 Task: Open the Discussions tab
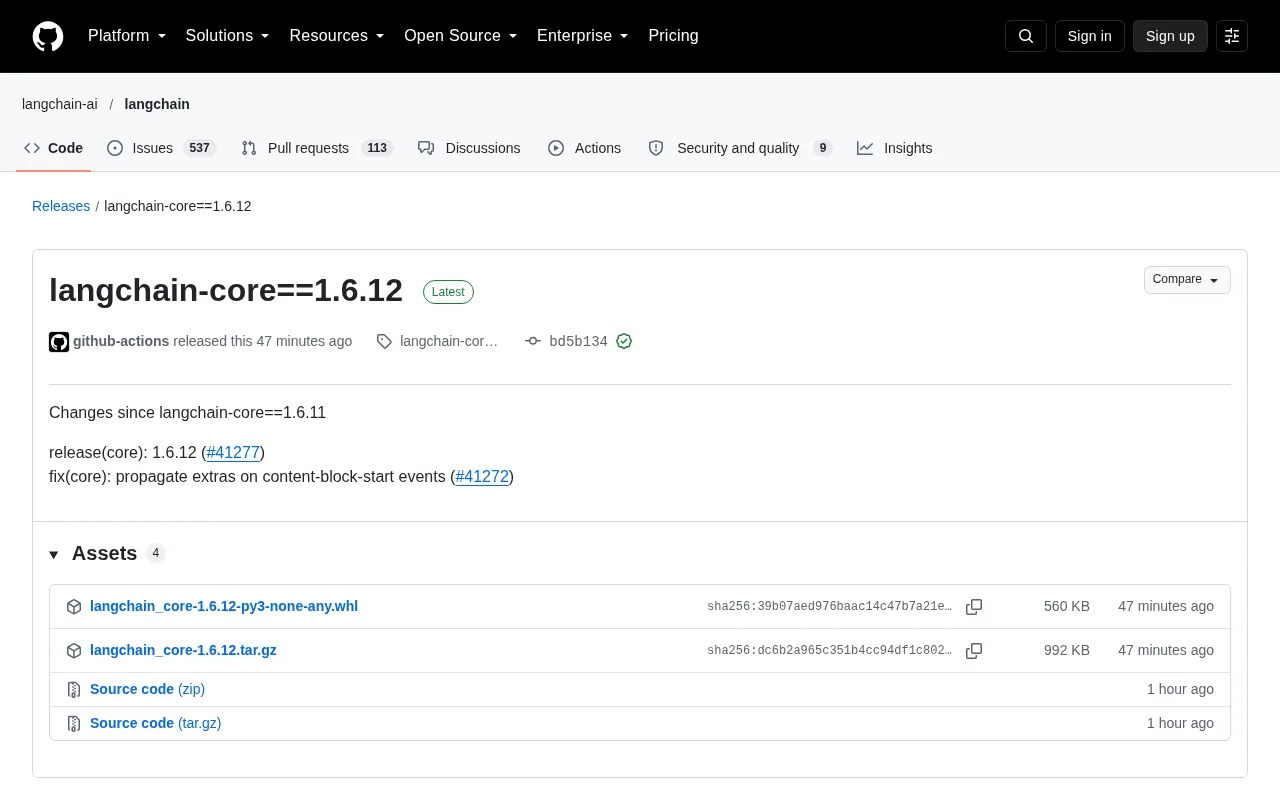click(x=469, y=148)
